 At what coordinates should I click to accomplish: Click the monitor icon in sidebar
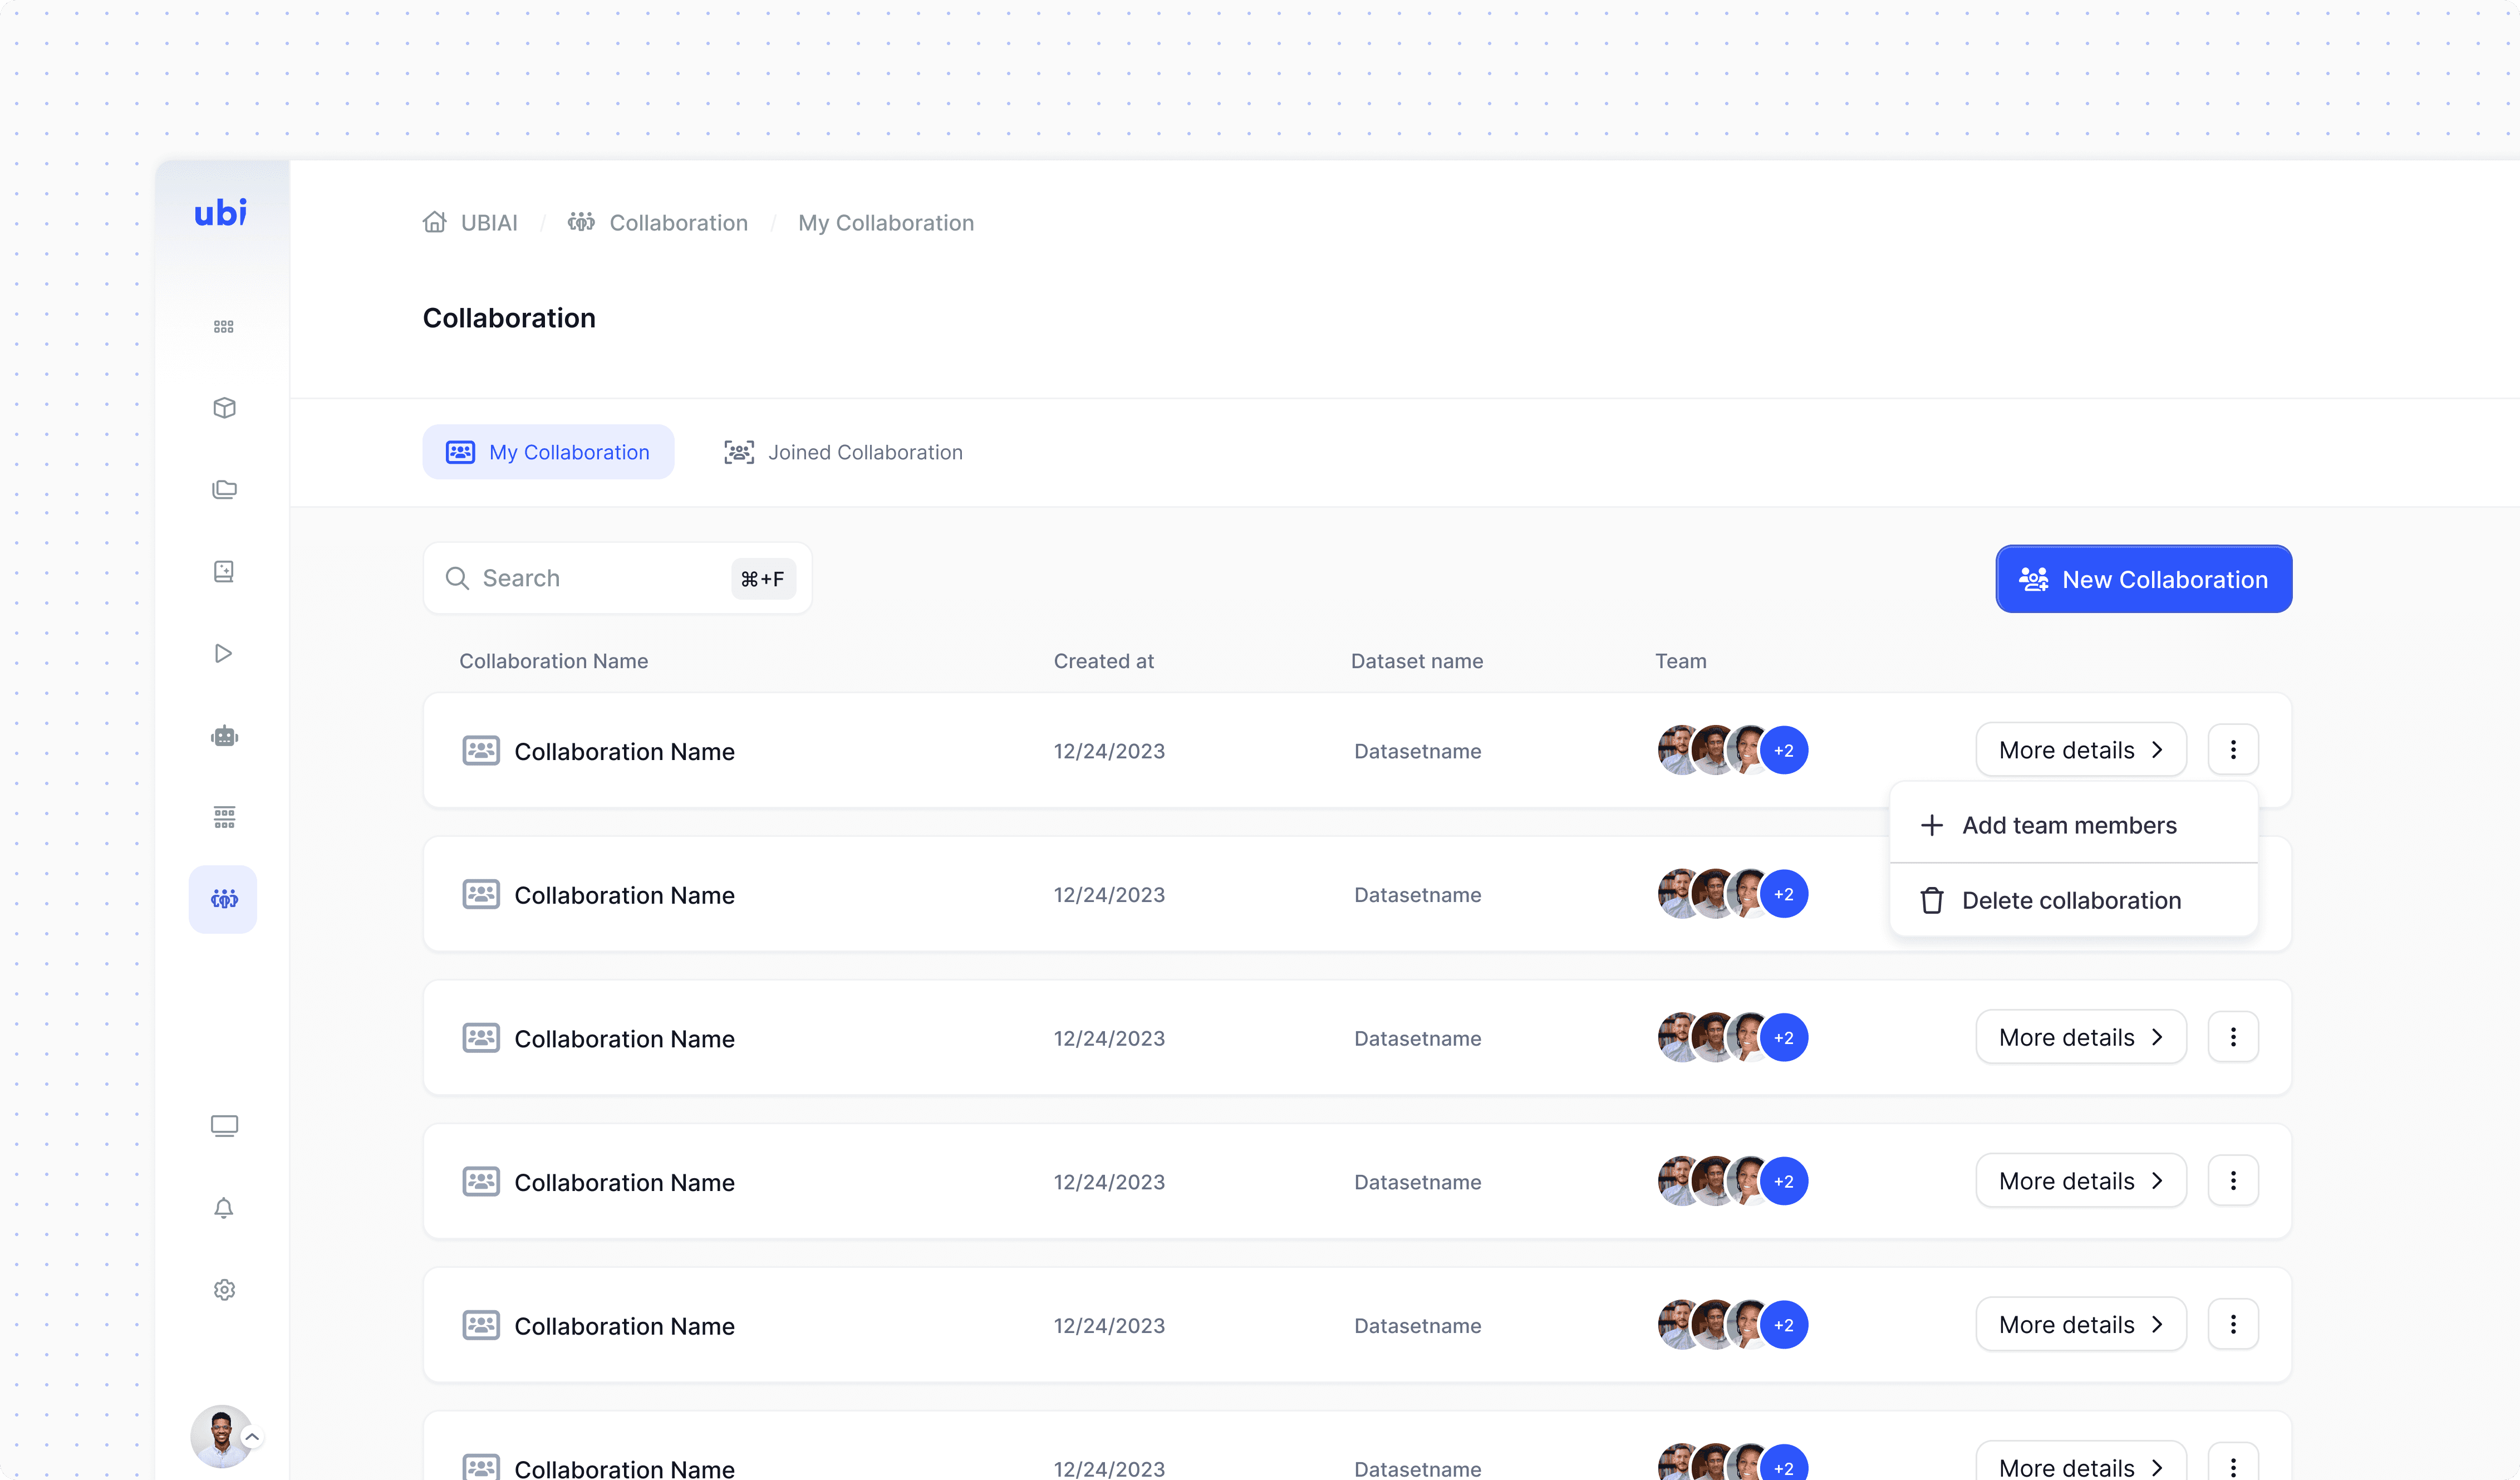coord(224,1126)
